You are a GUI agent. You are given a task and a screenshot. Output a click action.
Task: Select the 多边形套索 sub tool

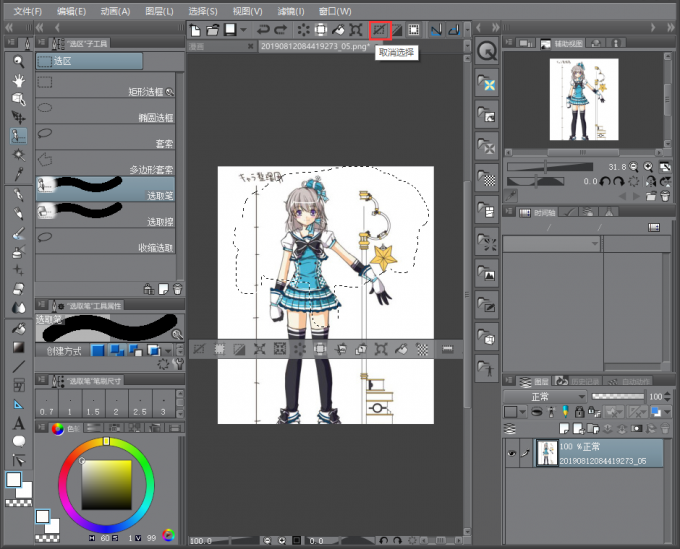click(x=105, y=163)
